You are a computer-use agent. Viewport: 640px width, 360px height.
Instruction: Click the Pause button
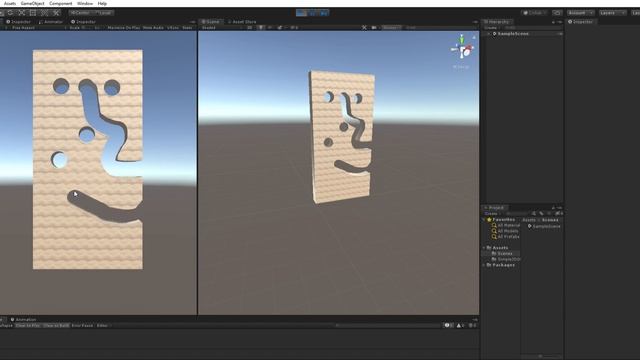(313, 13)
